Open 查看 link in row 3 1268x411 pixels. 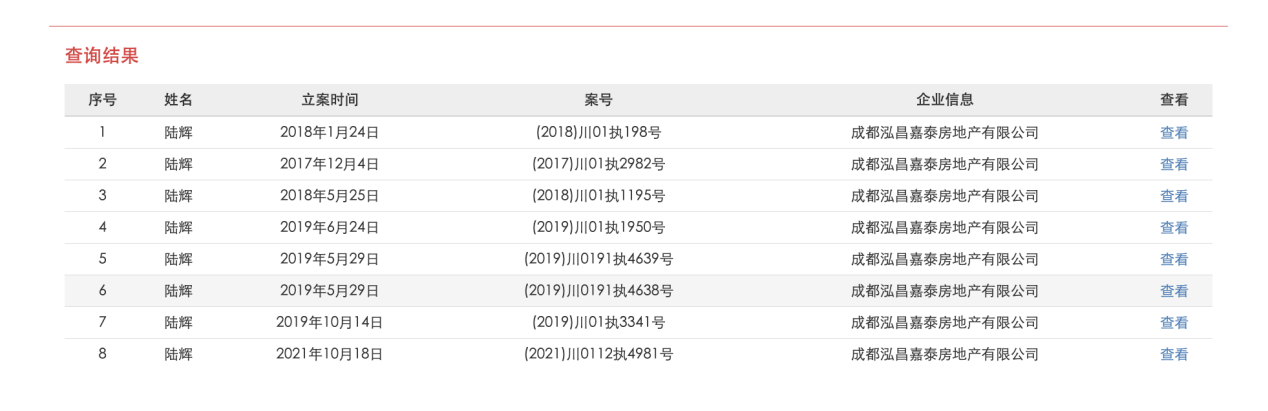(1173, 196)
